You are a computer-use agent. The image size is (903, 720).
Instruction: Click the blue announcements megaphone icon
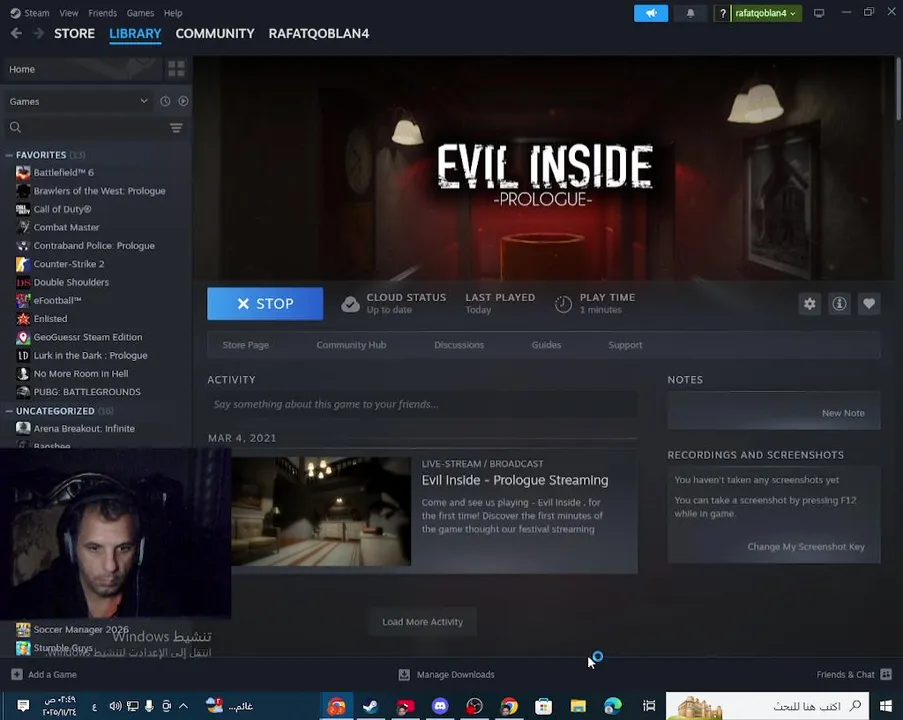point(651,13)
